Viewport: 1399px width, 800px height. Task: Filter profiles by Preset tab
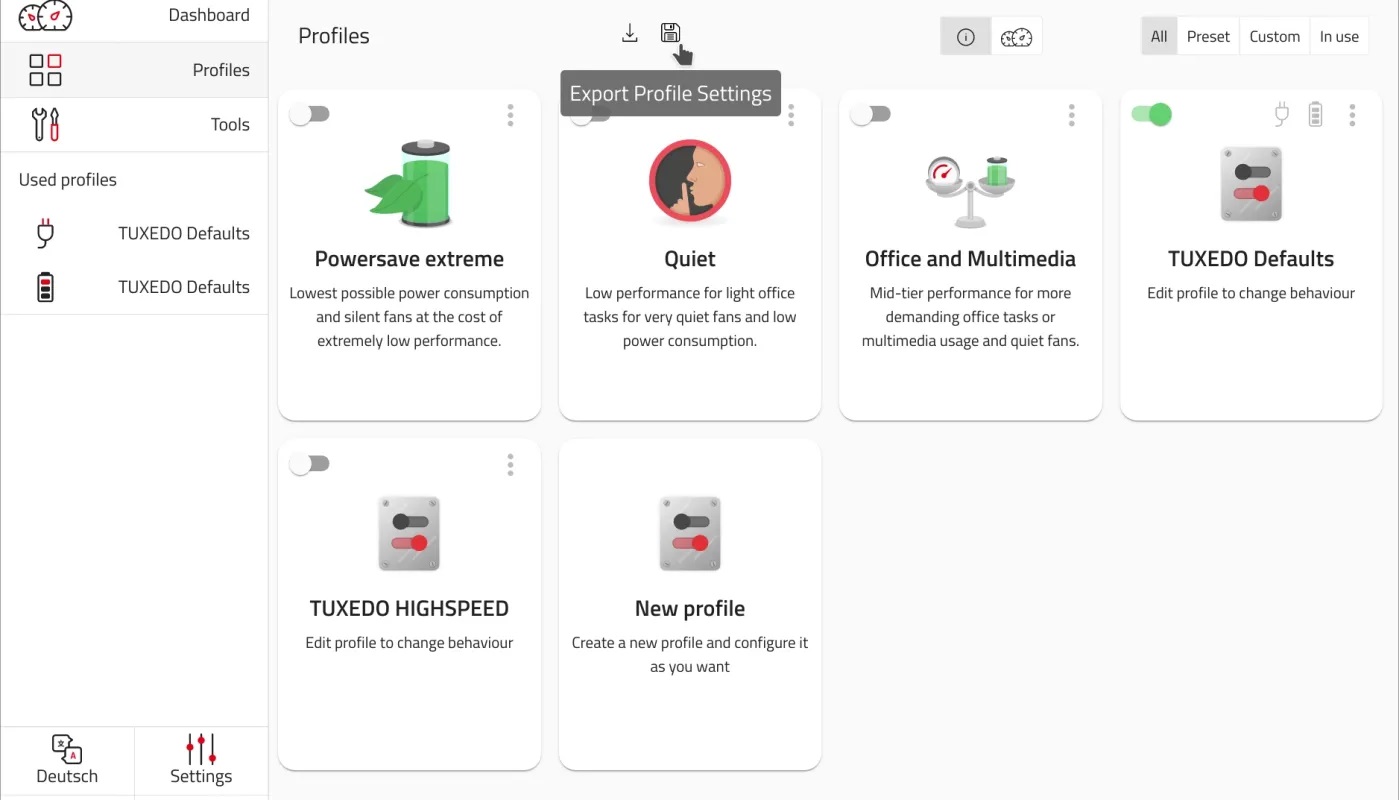[x=1208, y=37]
